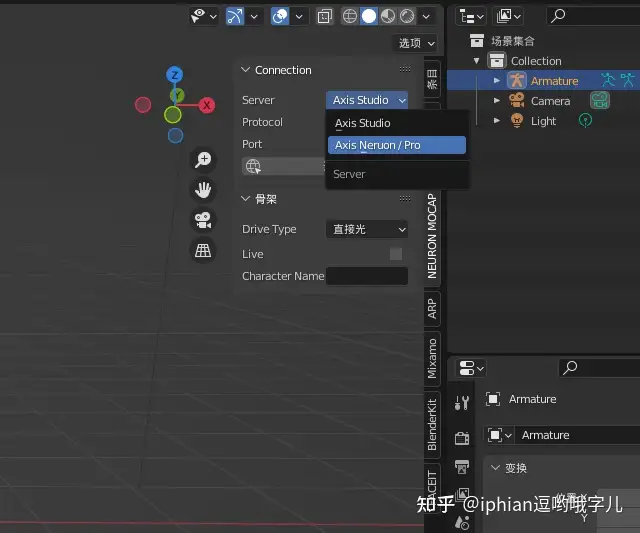
Task: Click the Collection archive icon
Action: pos(497,61)
